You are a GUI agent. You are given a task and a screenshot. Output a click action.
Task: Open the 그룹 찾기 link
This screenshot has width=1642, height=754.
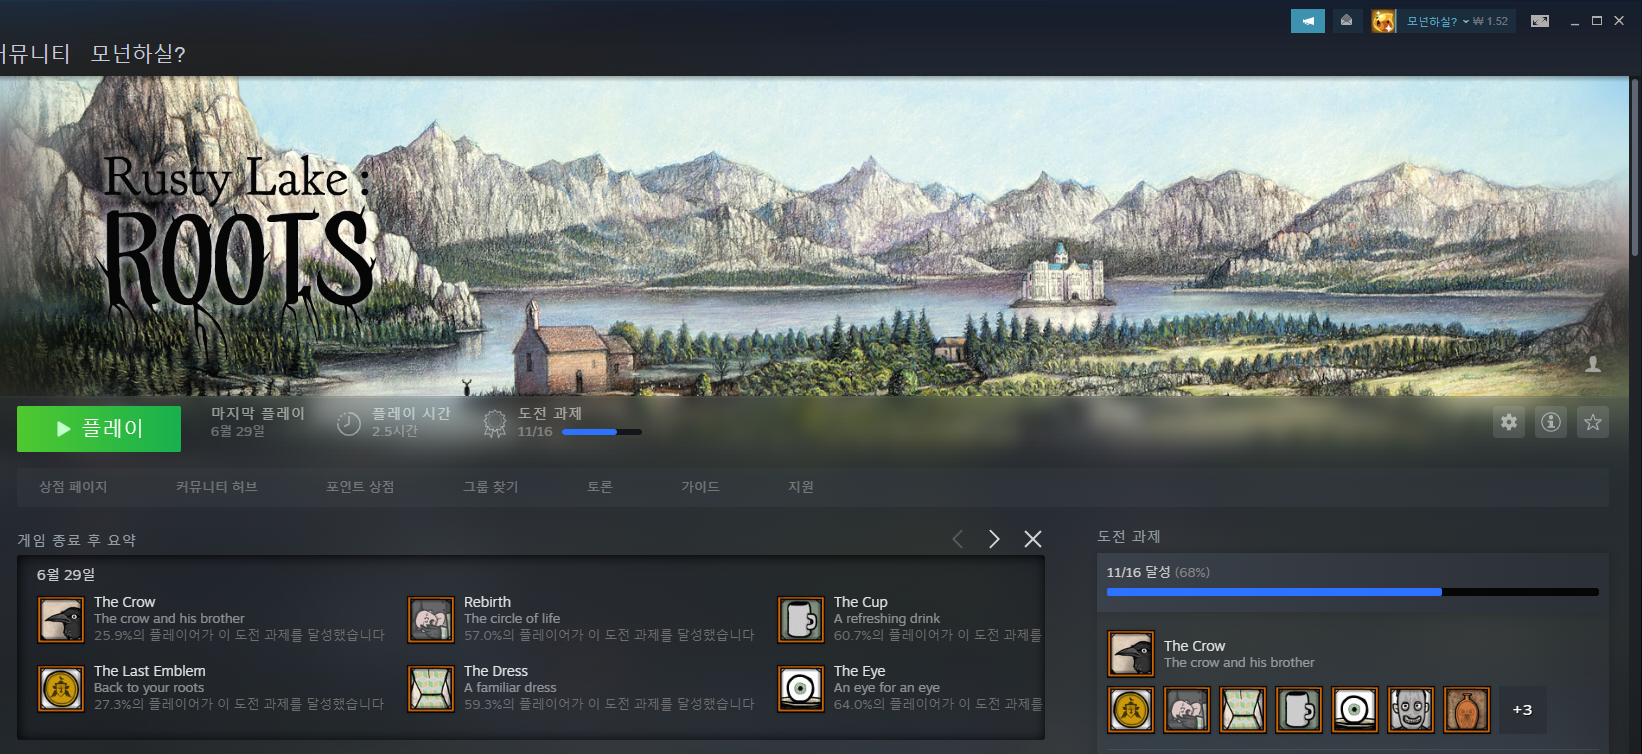[x=491, y=487]
